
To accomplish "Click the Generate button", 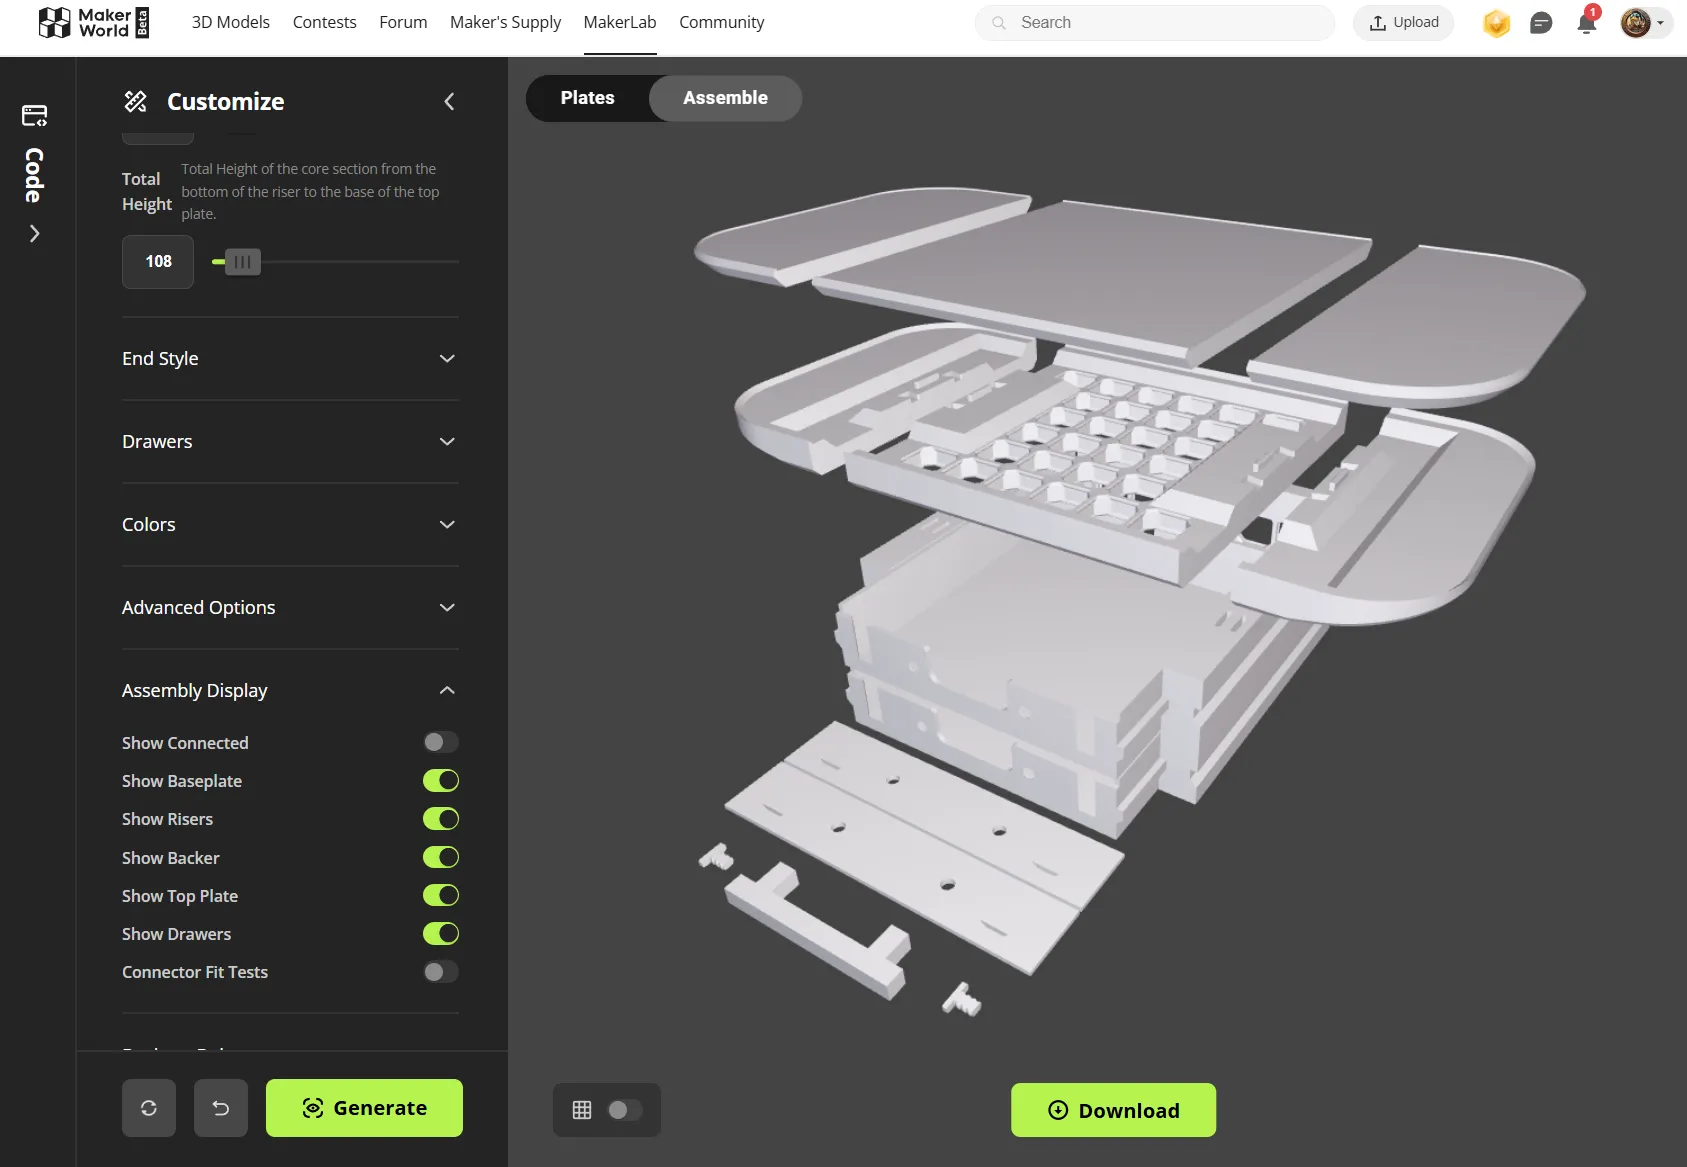I will click(x=363, y=1107).
